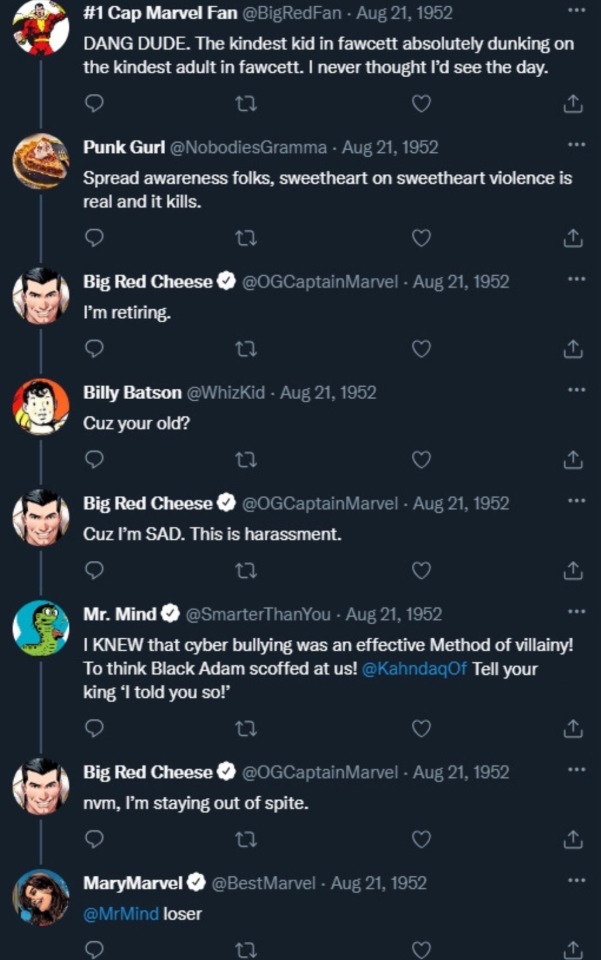601x960 pixels.
Task: Open Punk Gurl's pie avatar
Action: pyautogui.click(x=41, y=161)
